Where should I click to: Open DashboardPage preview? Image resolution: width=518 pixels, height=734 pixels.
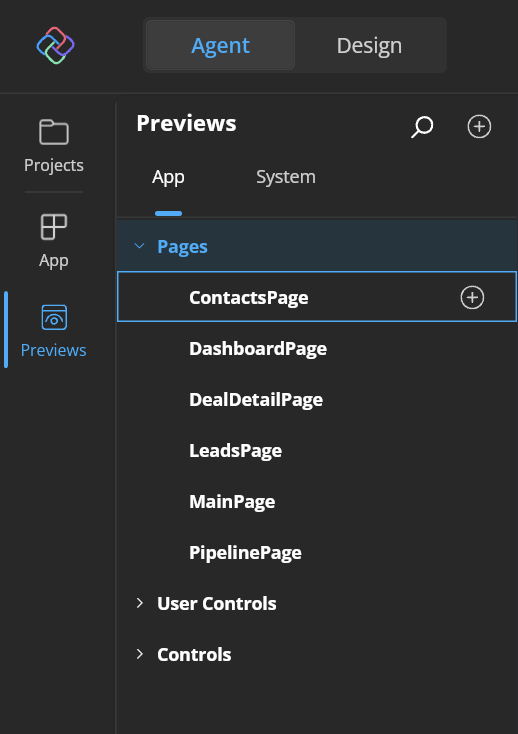[258, 349]
